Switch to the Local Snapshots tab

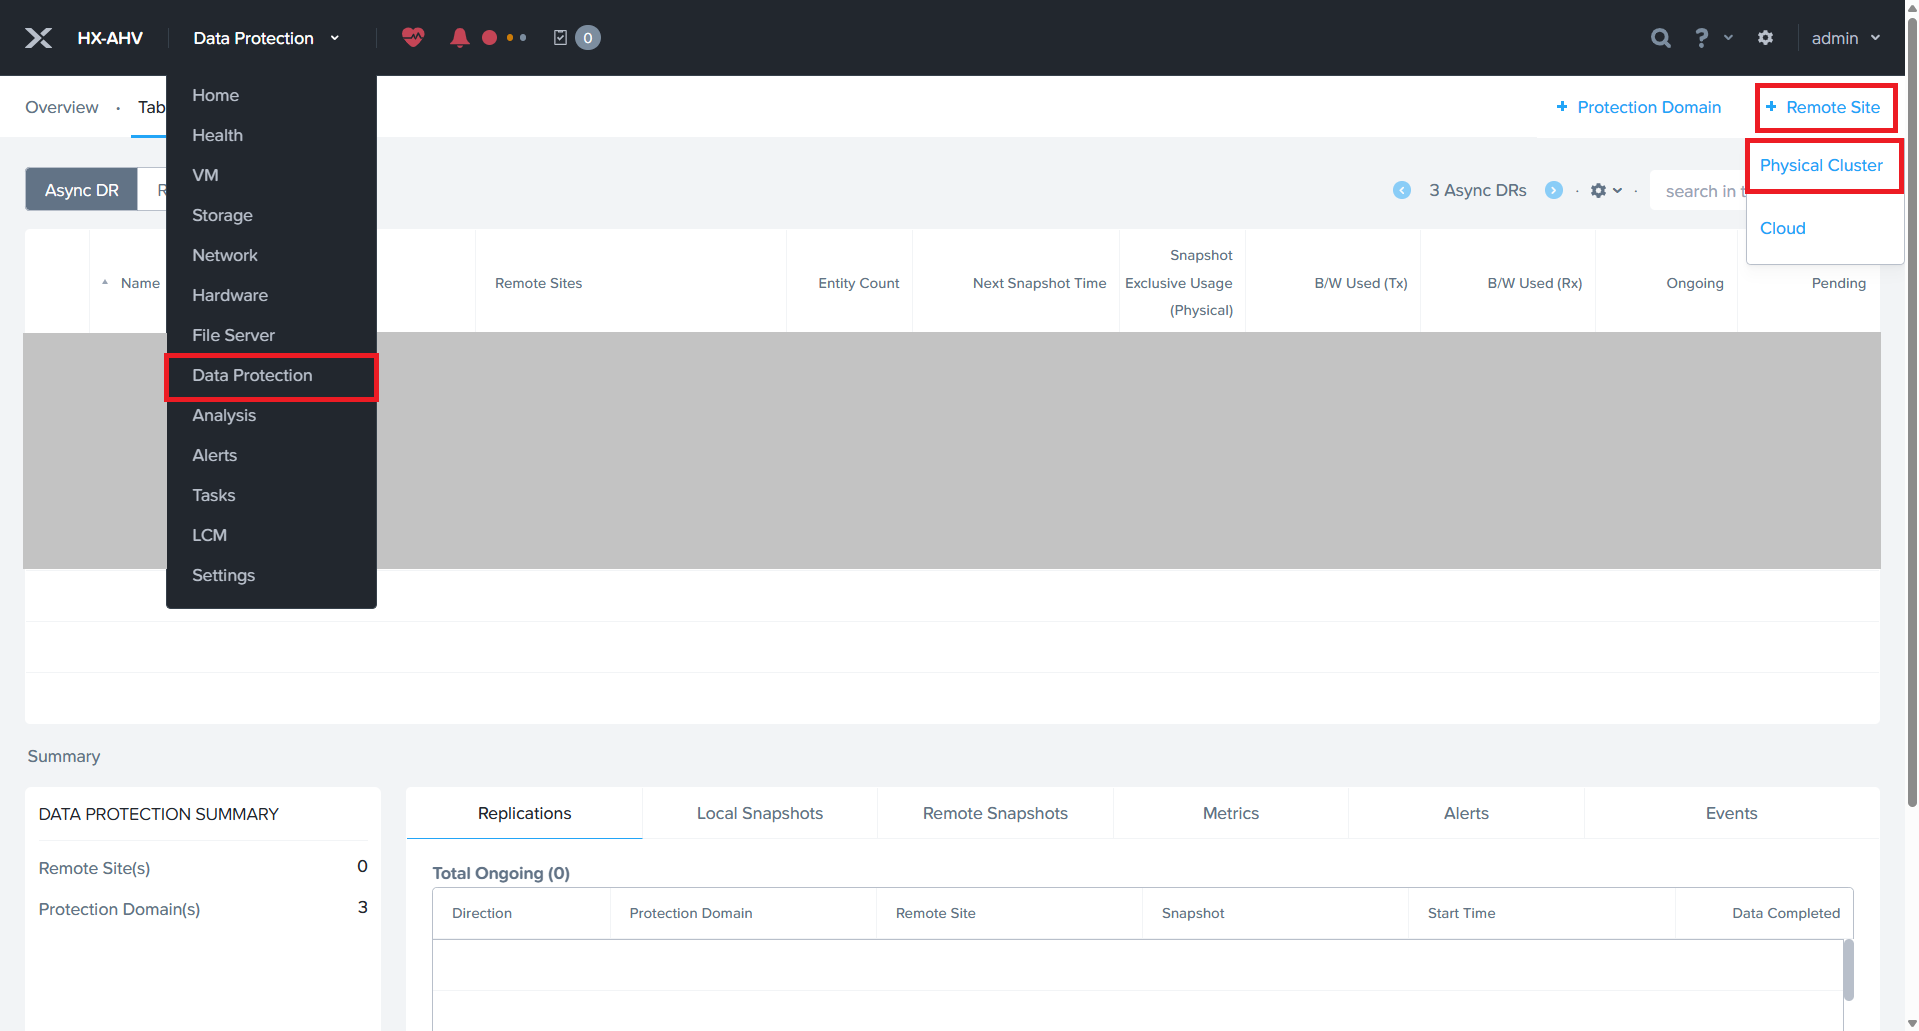[759, 813]
